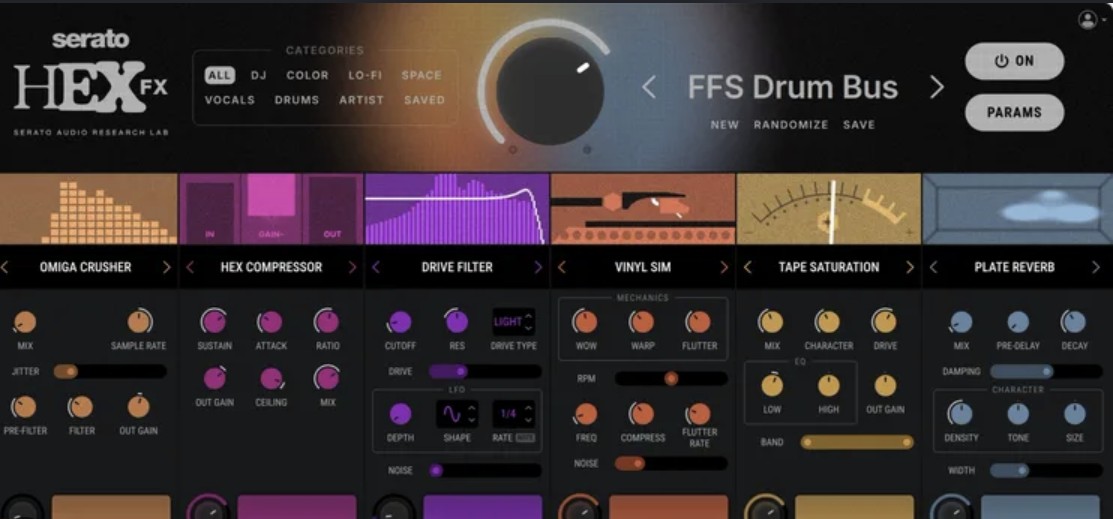Switch HEX COMPRESSOR to next effect
This screenshot has width=1113, height=519.
point(352,267)
